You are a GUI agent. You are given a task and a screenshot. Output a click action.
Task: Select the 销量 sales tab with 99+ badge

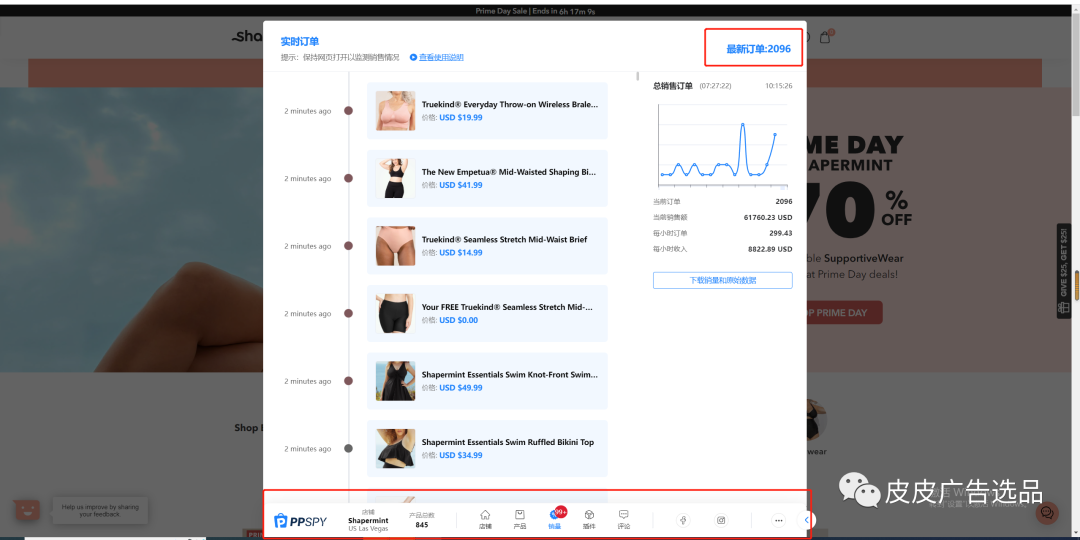tap(555, 519)
